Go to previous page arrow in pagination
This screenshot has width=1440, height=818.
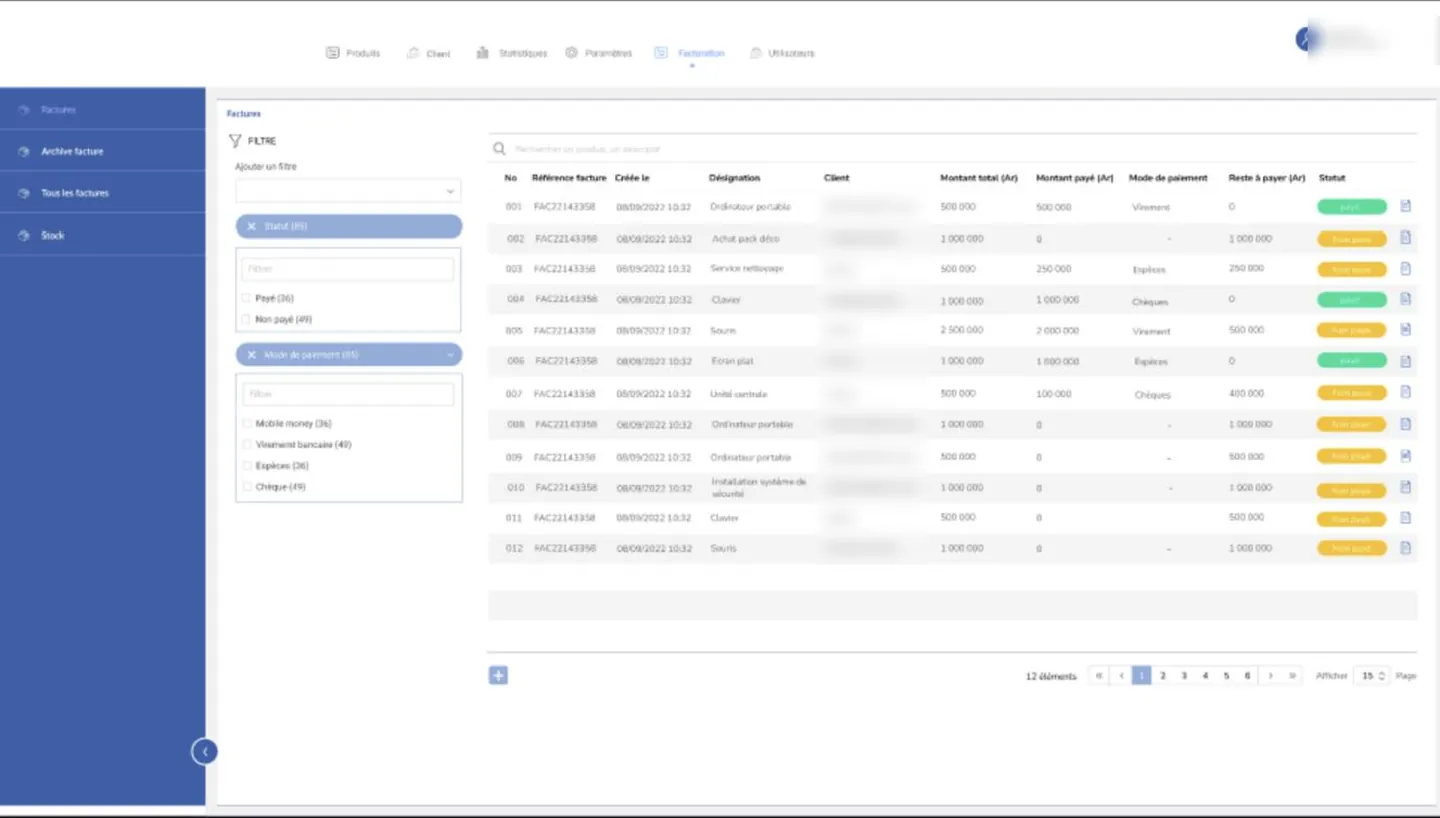[1121, 676]
